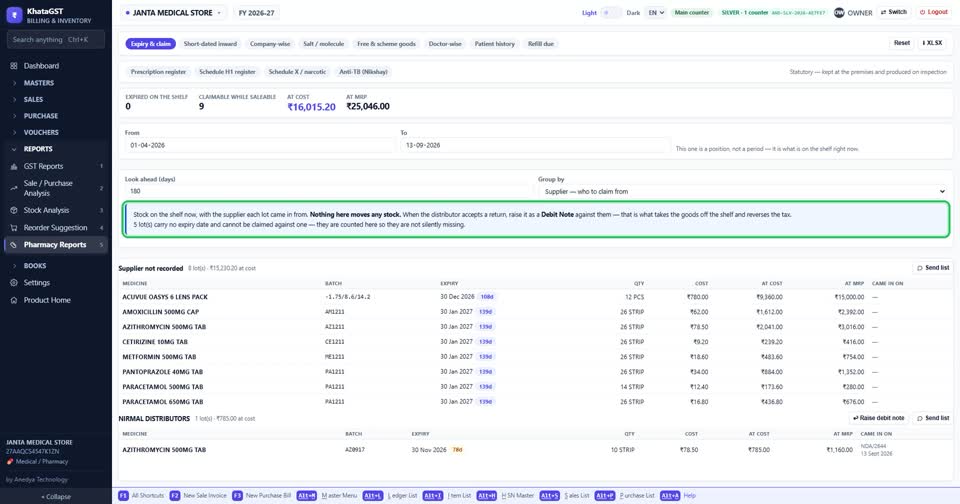Click Alt+I Item List shortcut
Viewport: 960px width, 504px height.
[x=448, y=495]
